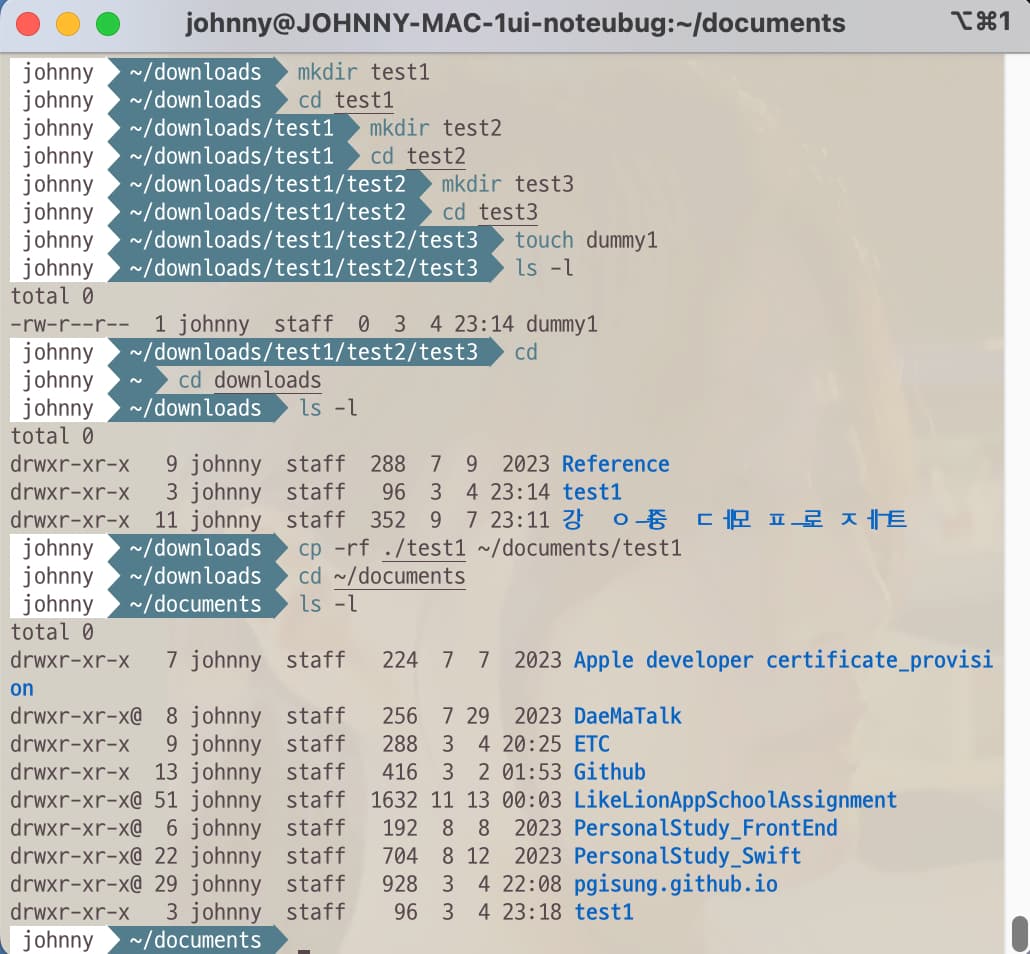The image size is (1030, 954).
Task: Click the window title johnny@JOHNNY-MAC-1ui-noteubug
Action: tap(515, 24)
